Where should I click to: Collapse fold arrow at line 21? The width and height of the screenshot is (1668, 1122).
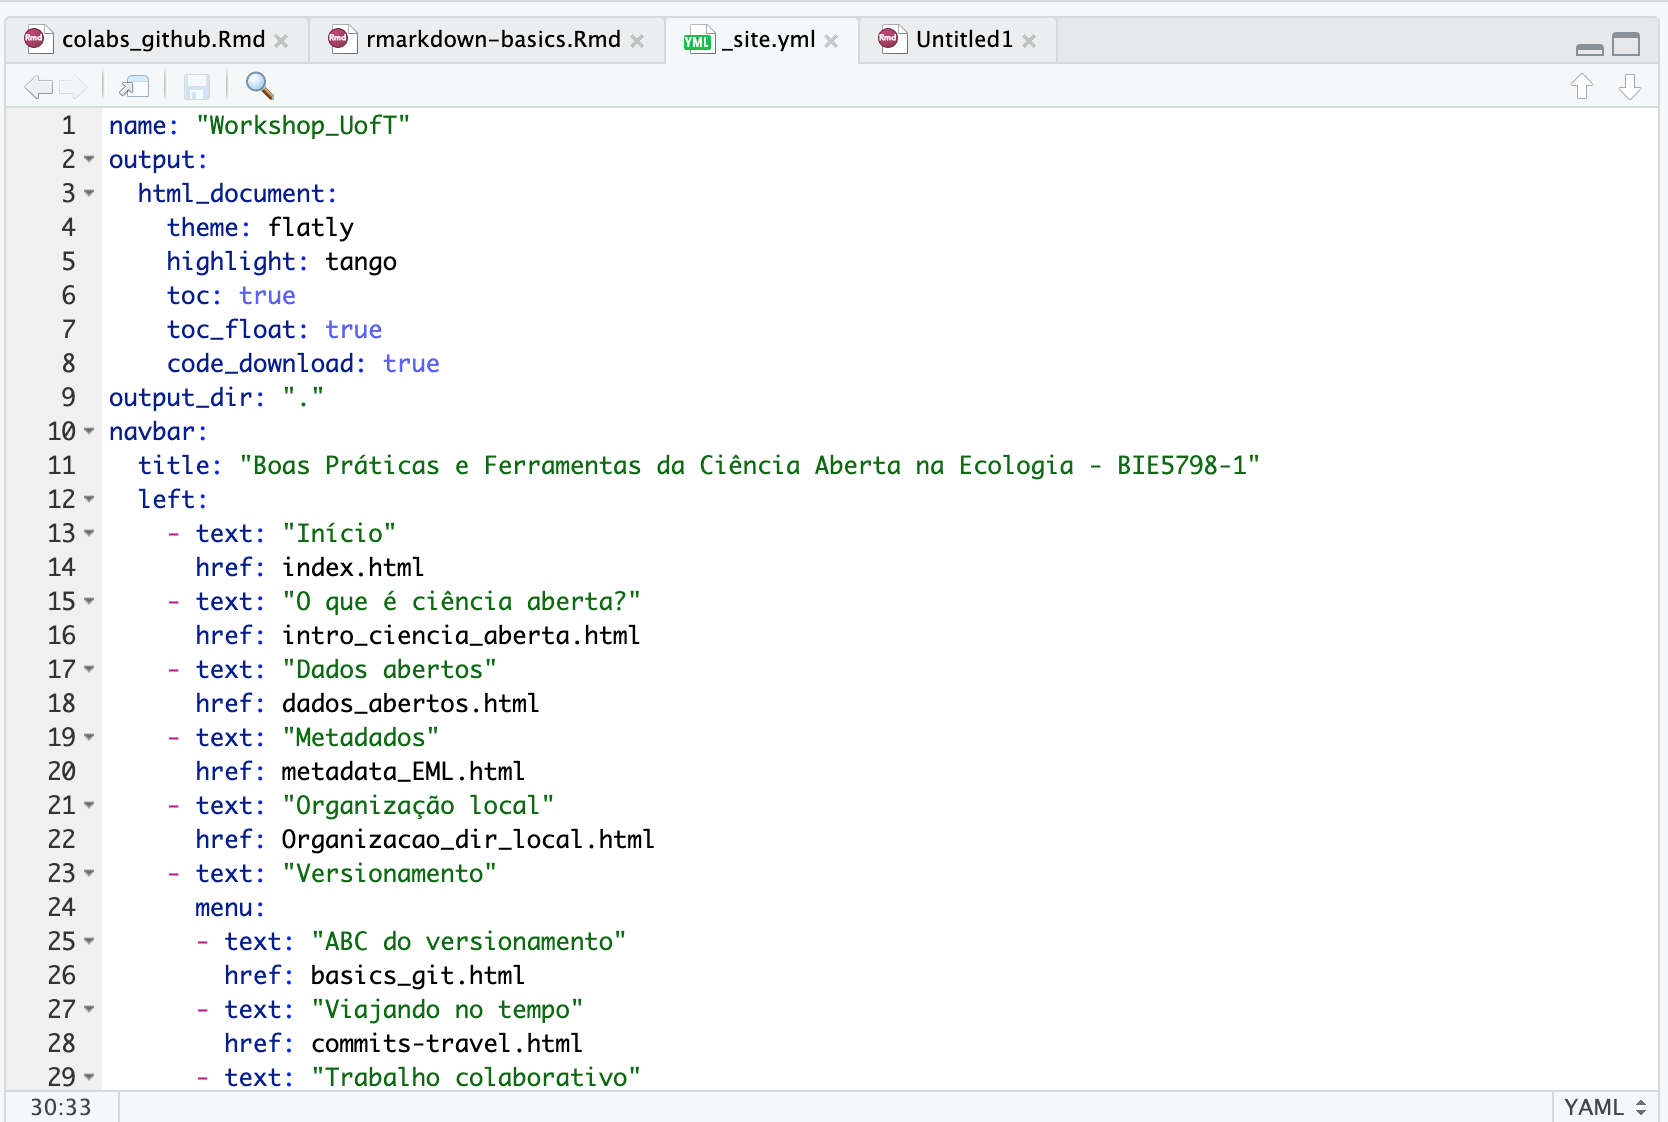pyautogui.click(x=89, y=806)
